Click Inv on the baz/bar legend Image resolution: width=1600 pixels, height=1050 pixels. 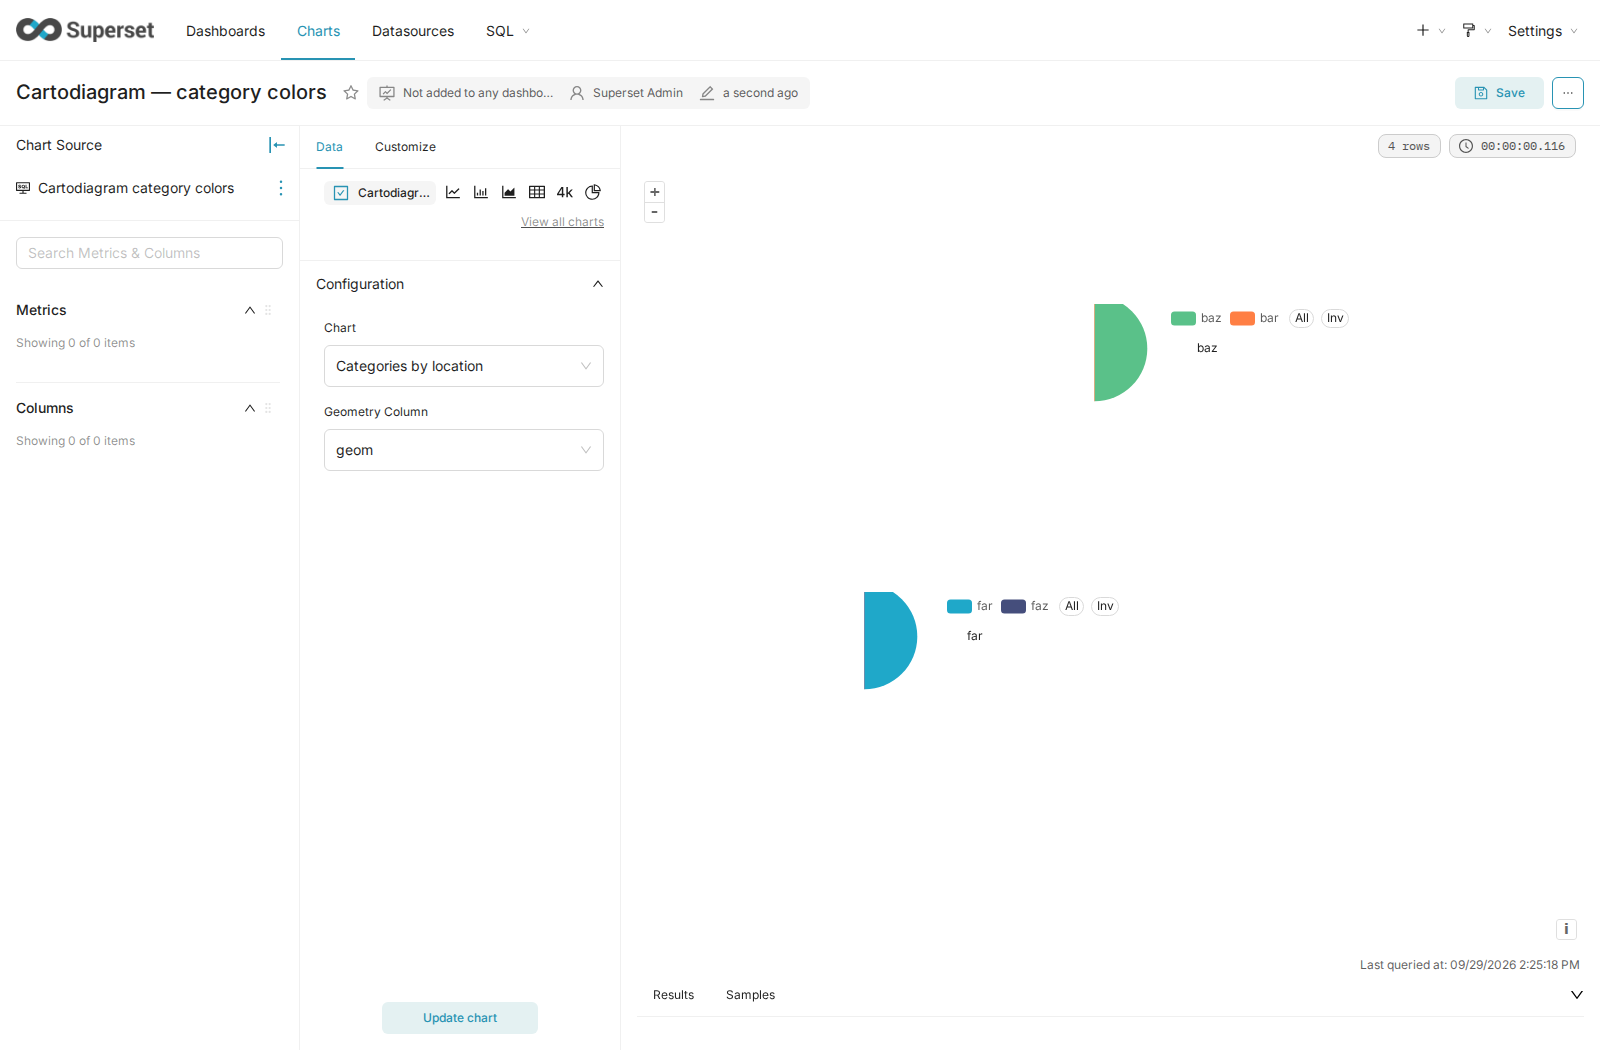(1335, 318)
